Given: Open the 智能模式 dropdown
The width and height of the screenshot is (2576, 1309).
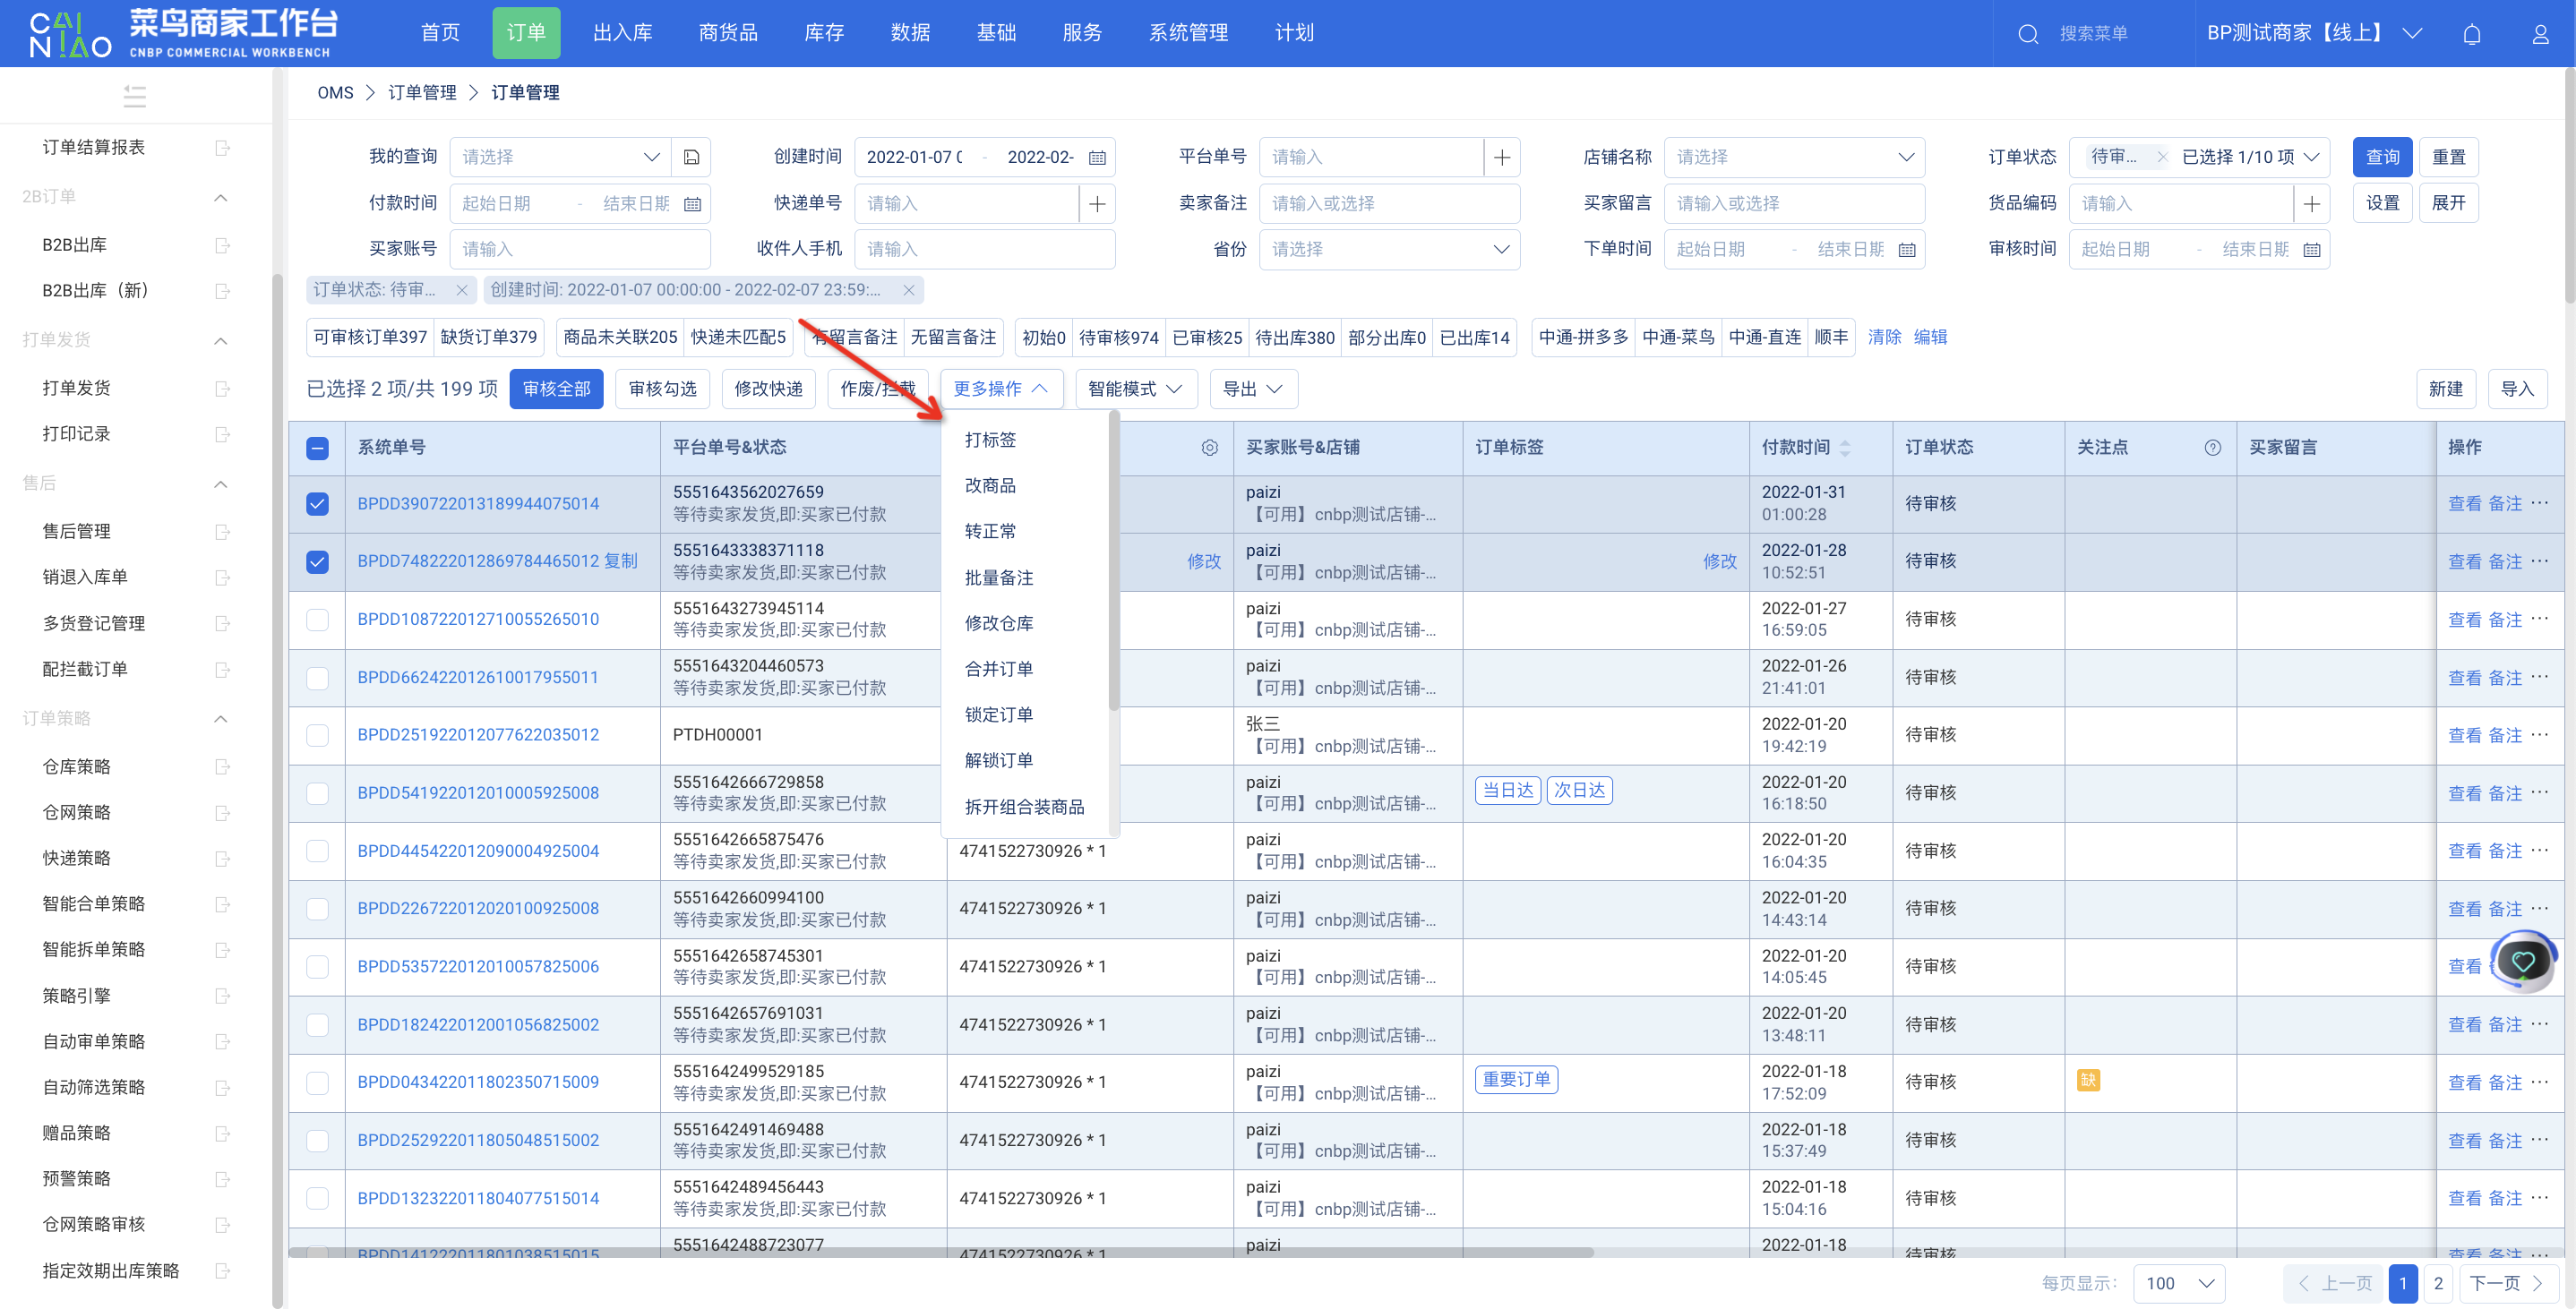Looking at the screenshot, I should tap(1135, 389).
